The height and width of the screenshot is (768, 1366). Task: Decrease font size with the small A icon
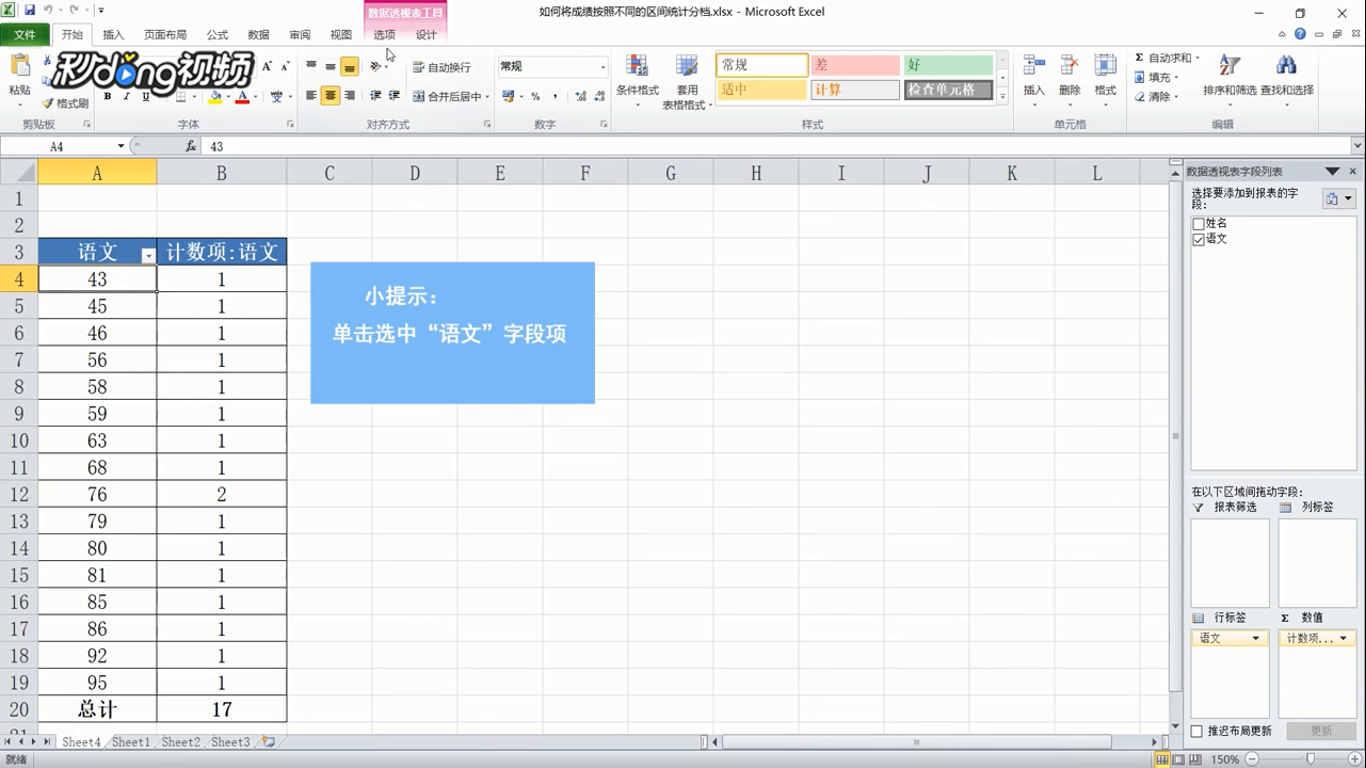[x=285, y=66]
